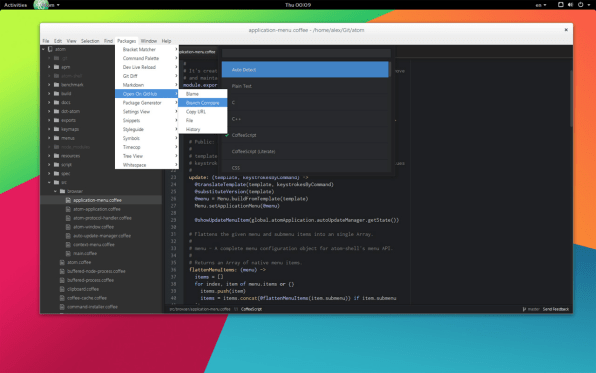Click the editor vertical scrollbar
Viewport: 596px width, 373px height.
tap(571, 98)
